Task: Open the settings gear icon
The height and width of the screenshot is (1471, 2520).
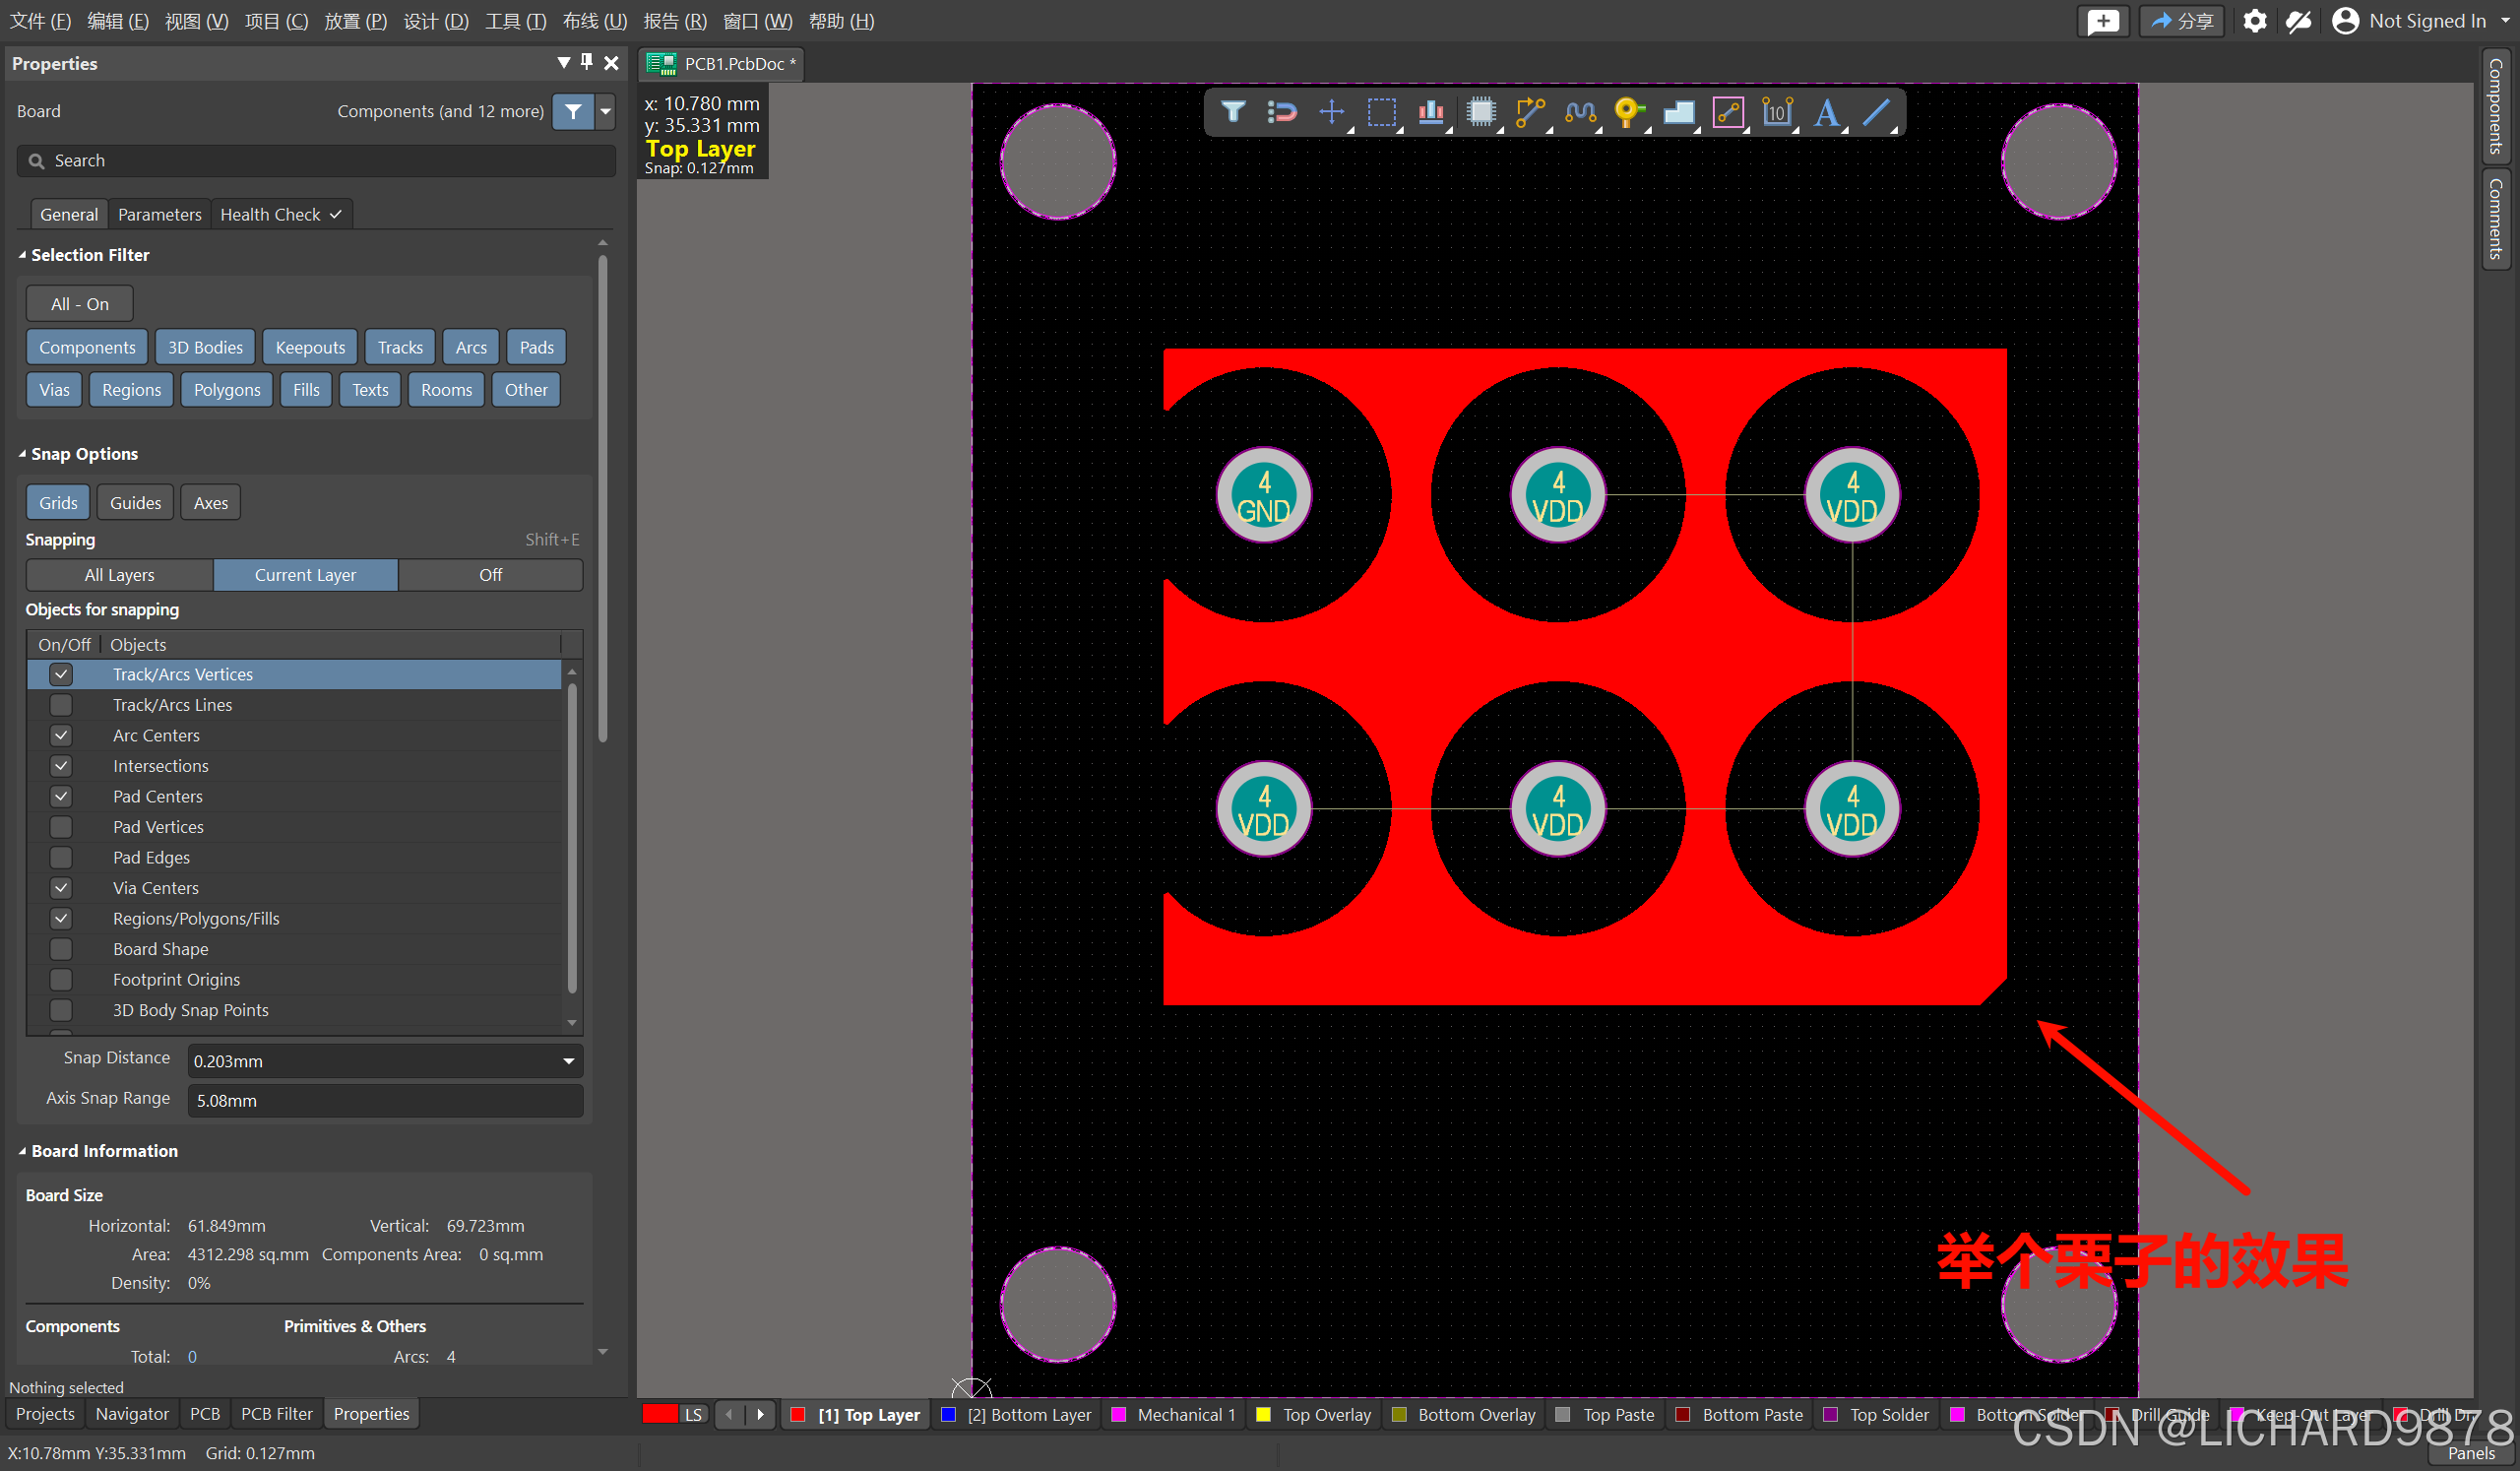Action: pyautogui.click(x=2254, y=21)
